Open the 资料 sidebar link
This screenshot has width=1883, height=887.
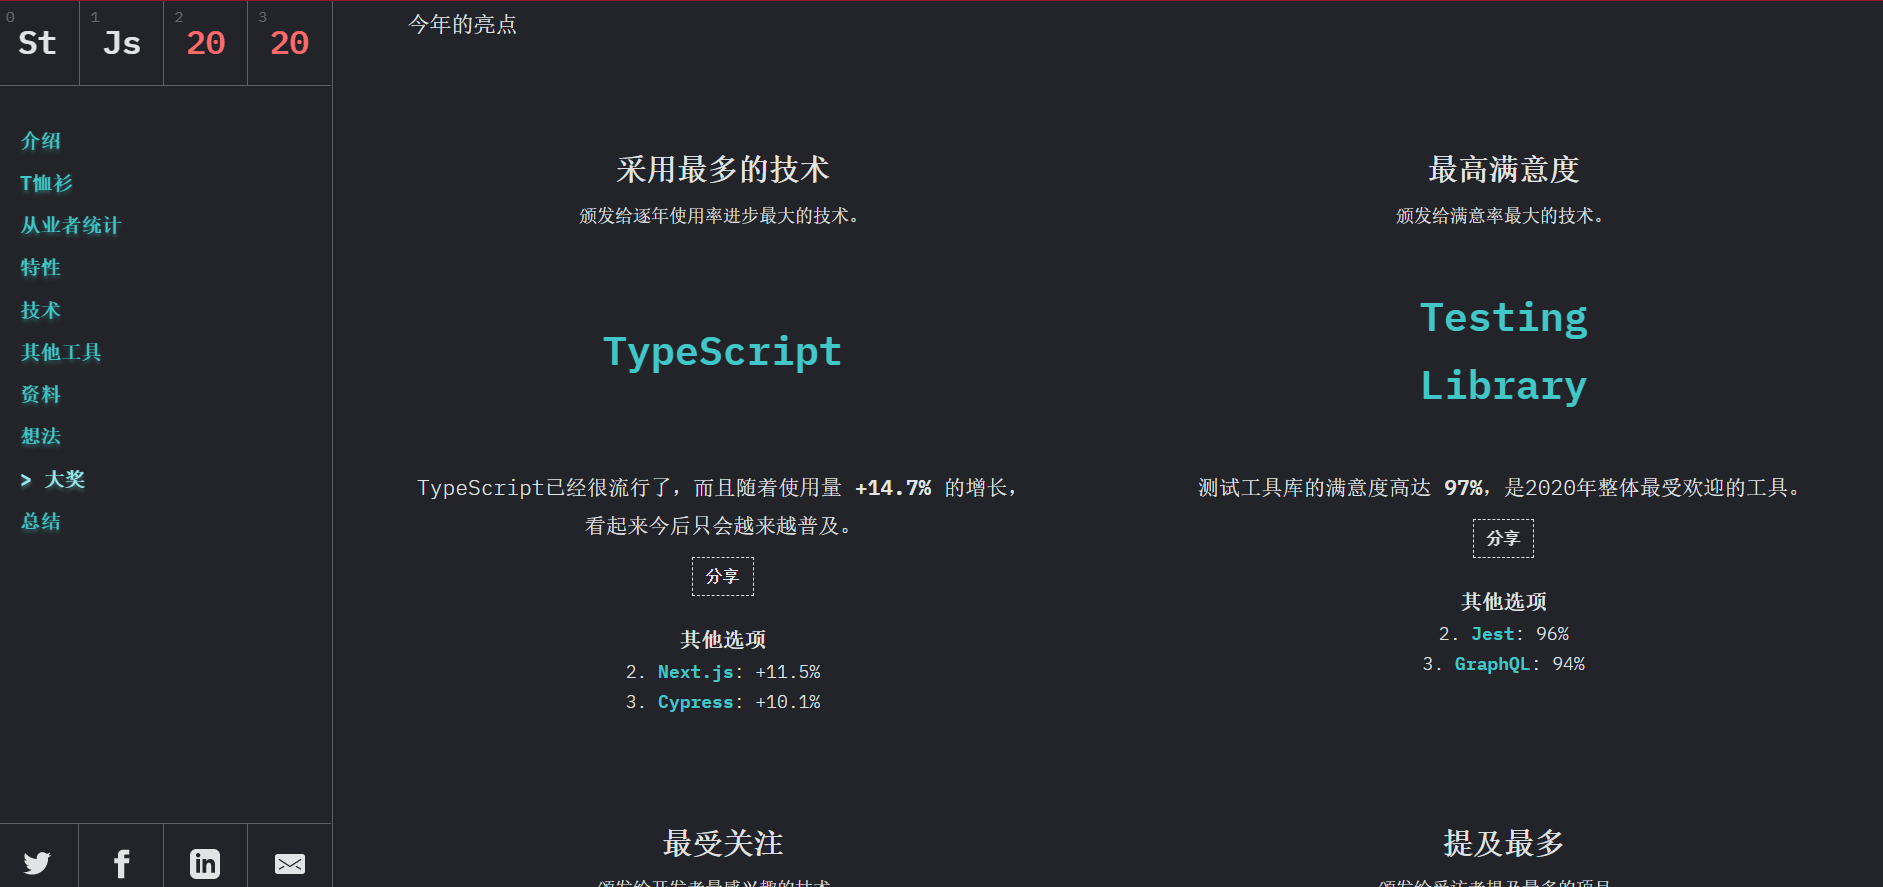41,394
